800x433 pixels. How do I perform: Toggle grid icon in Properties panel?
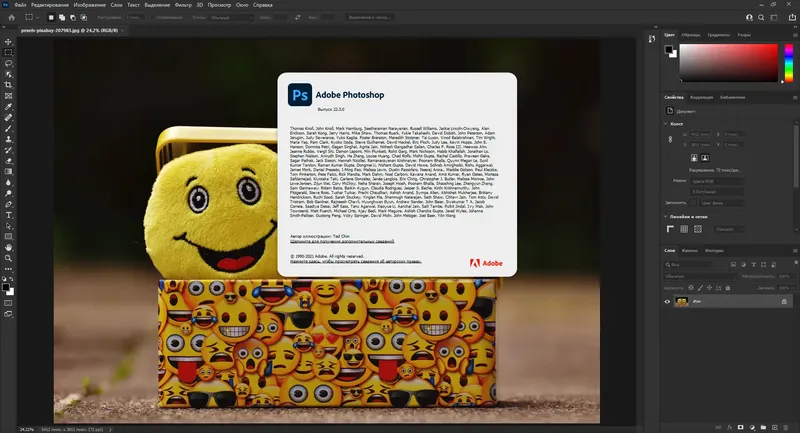pos(684,229)
